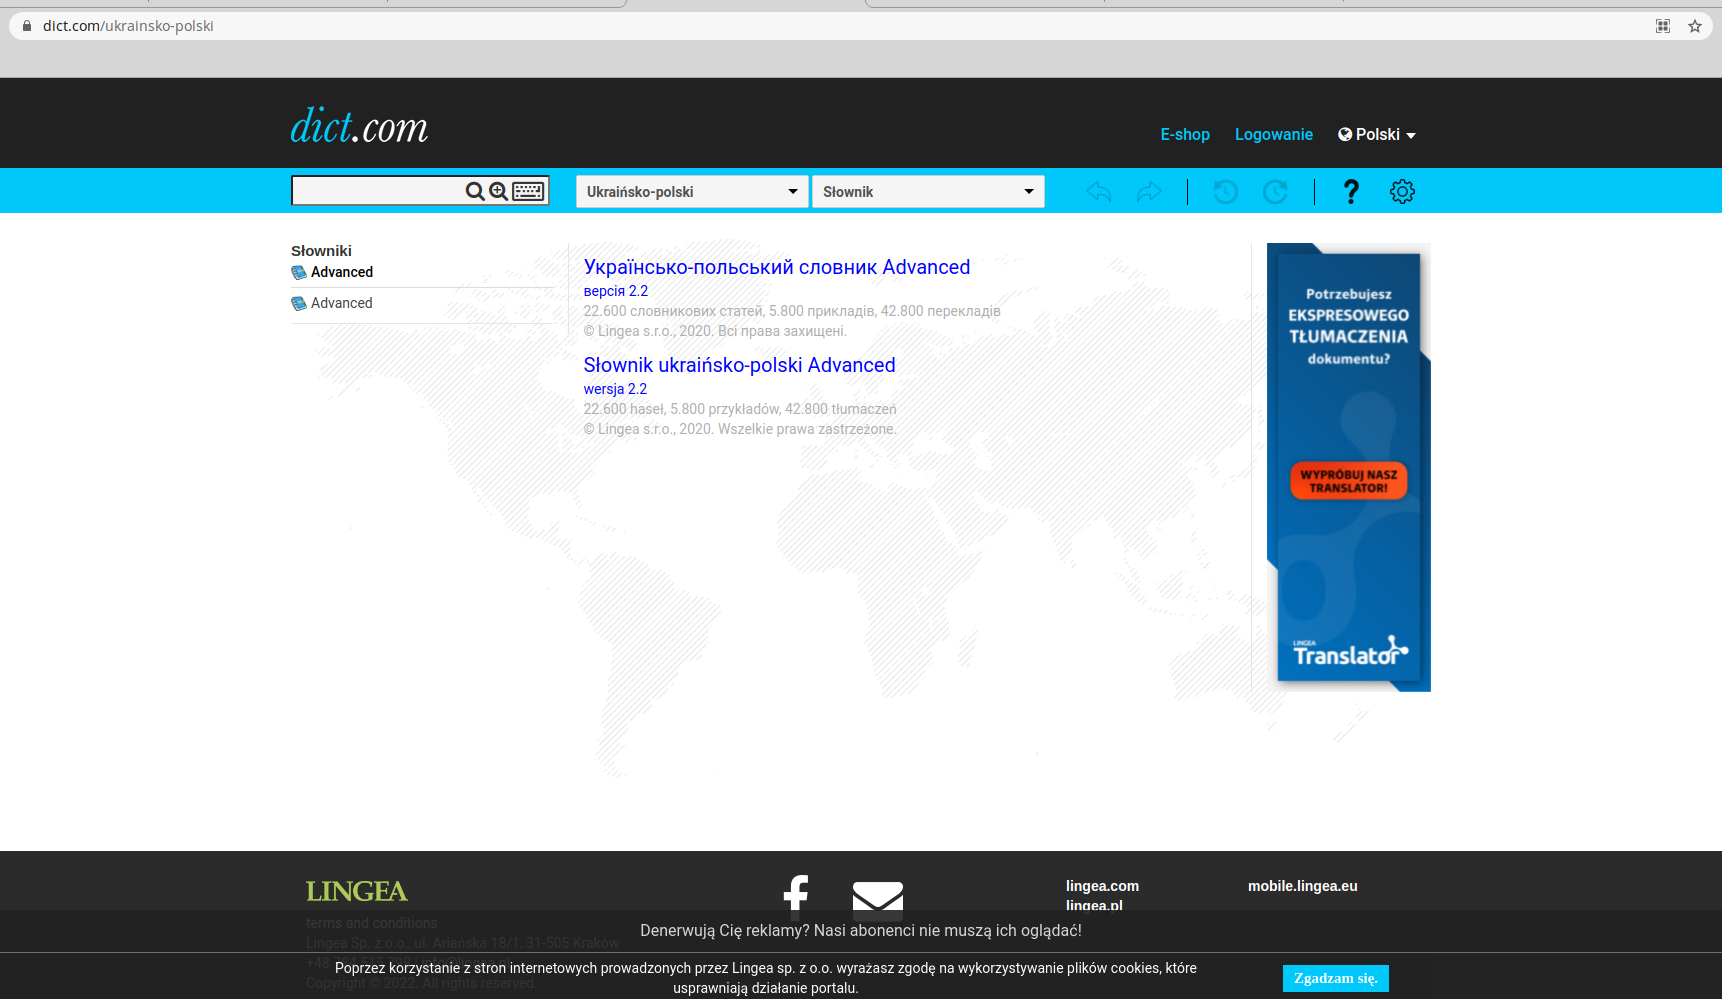This screenshot has width=1722, height=999.
Task: Open the E-shop link
Action: pos(1185,134)
